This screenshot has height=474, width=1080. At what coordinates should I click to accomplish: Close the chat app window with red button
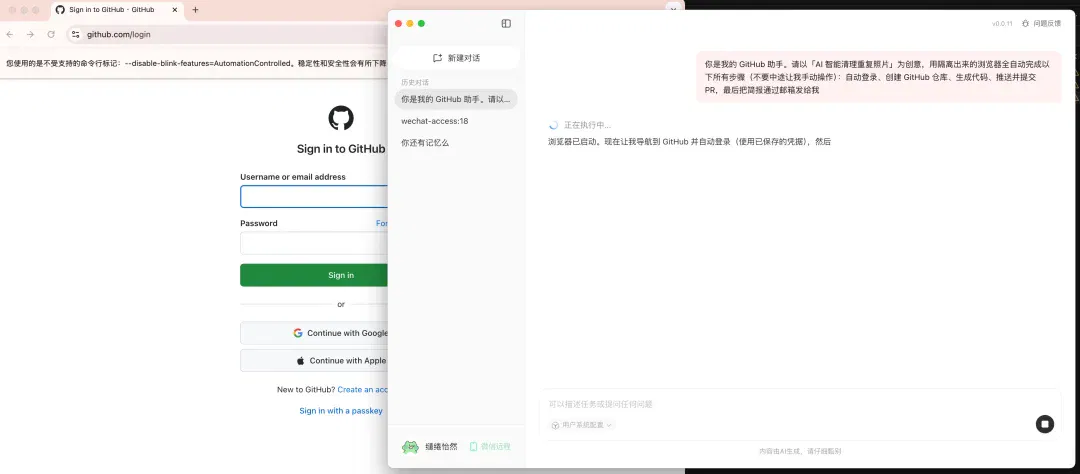pyautogui.click(x=398, y=23)
